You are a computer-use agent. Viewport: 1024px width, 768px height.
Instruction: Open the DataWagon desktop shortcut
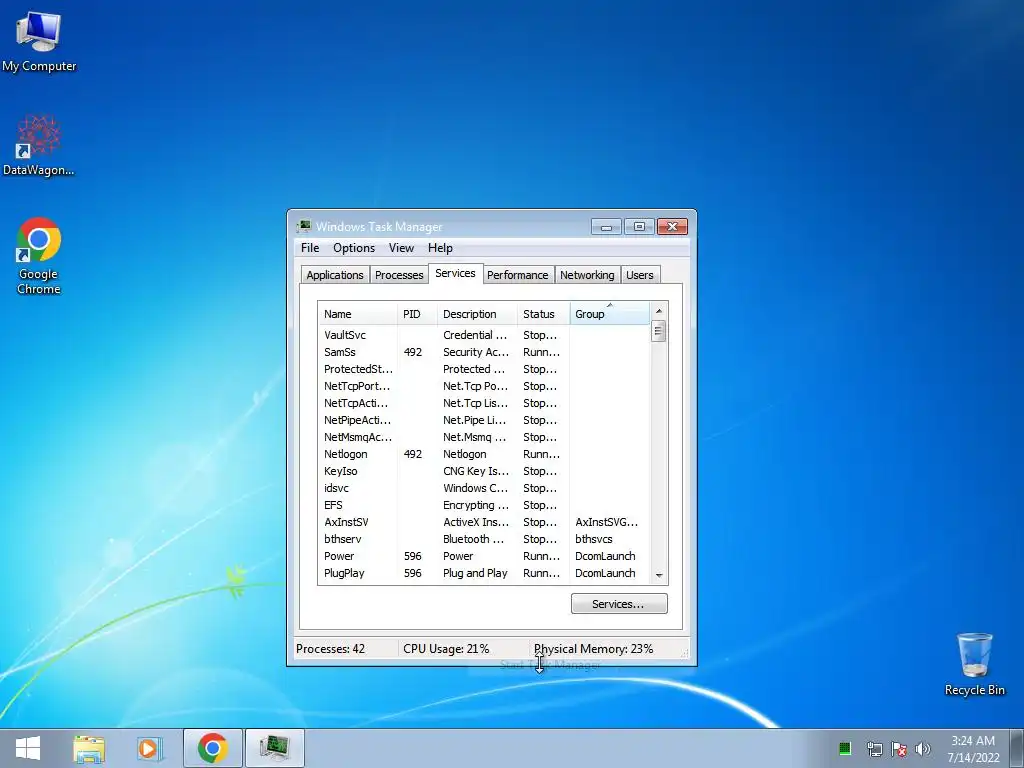click(x=39, y=145)
